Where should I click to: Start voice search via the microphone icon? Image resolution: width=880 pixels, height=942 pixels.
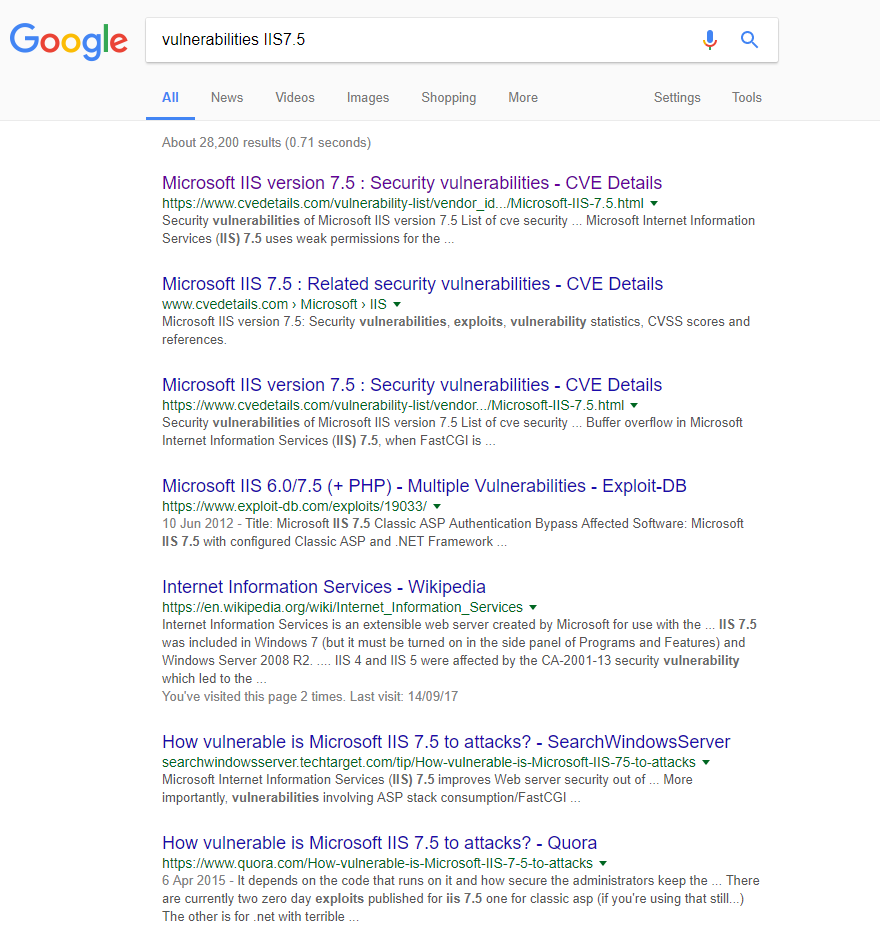[x=710, y=40]
